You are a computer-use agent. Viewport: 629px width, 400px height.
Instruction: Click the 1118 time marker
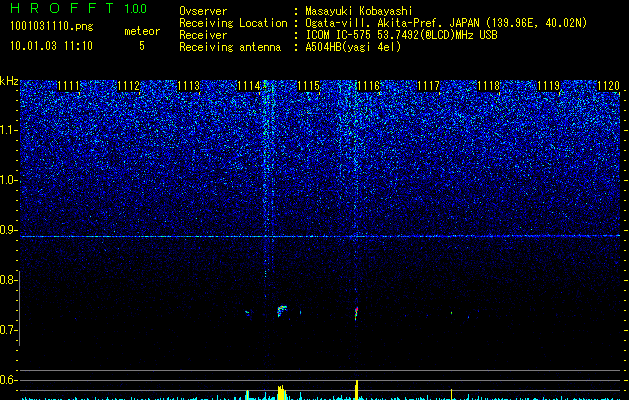coord(488,86)
